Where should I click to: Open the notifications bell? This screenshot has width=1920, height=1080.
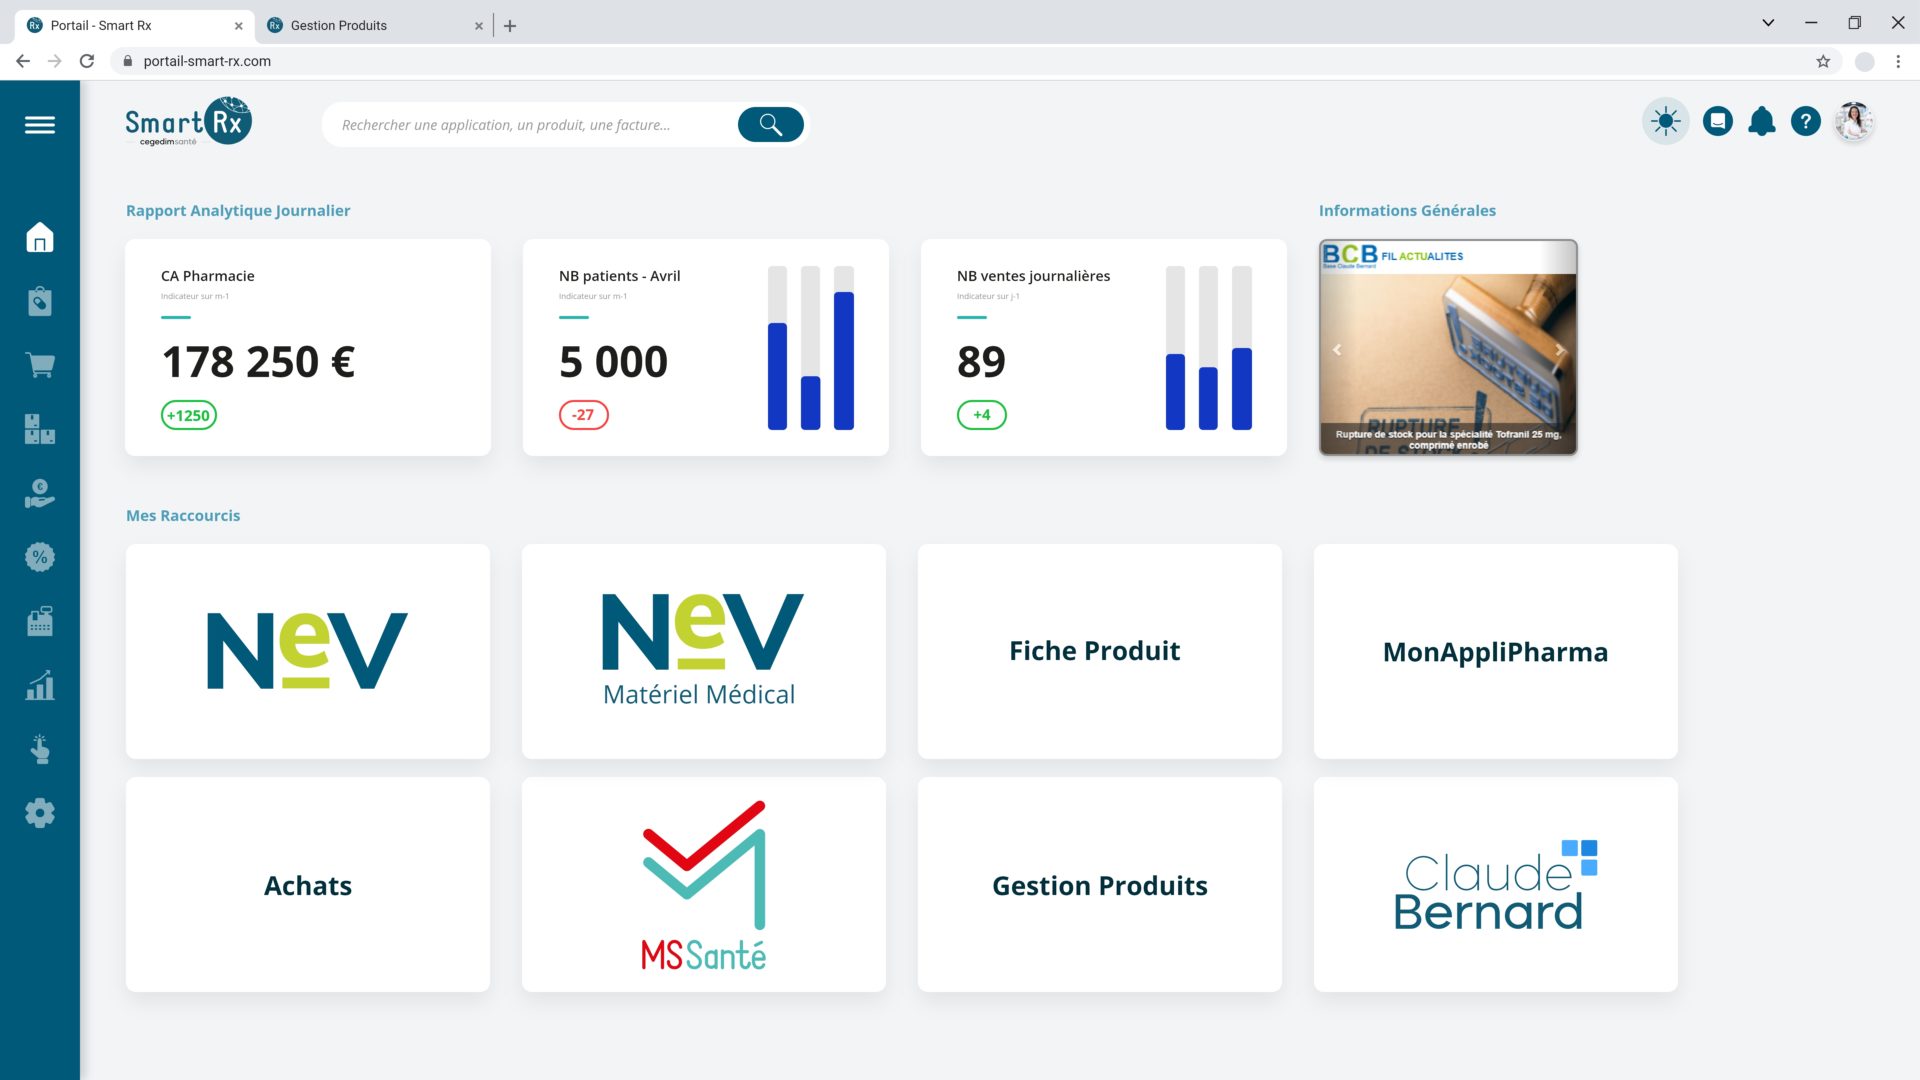click(x=1762, y=122)
